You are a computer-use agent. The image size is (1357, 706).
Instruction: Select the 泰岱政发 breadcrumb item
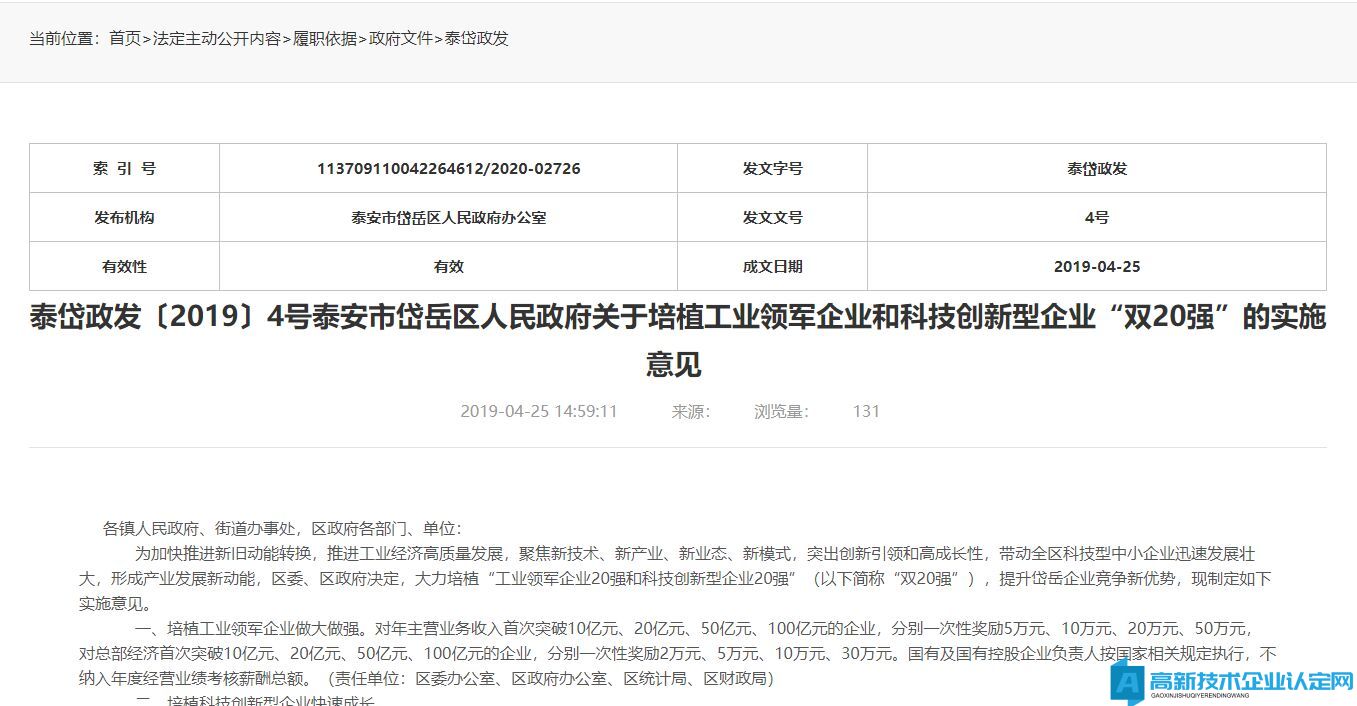pos(477,39)
